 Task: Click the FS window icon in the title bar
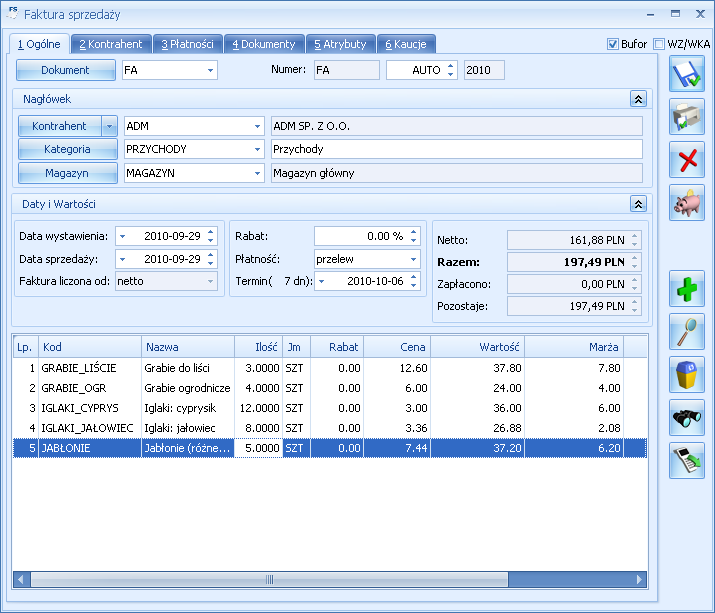pos(13,13)
